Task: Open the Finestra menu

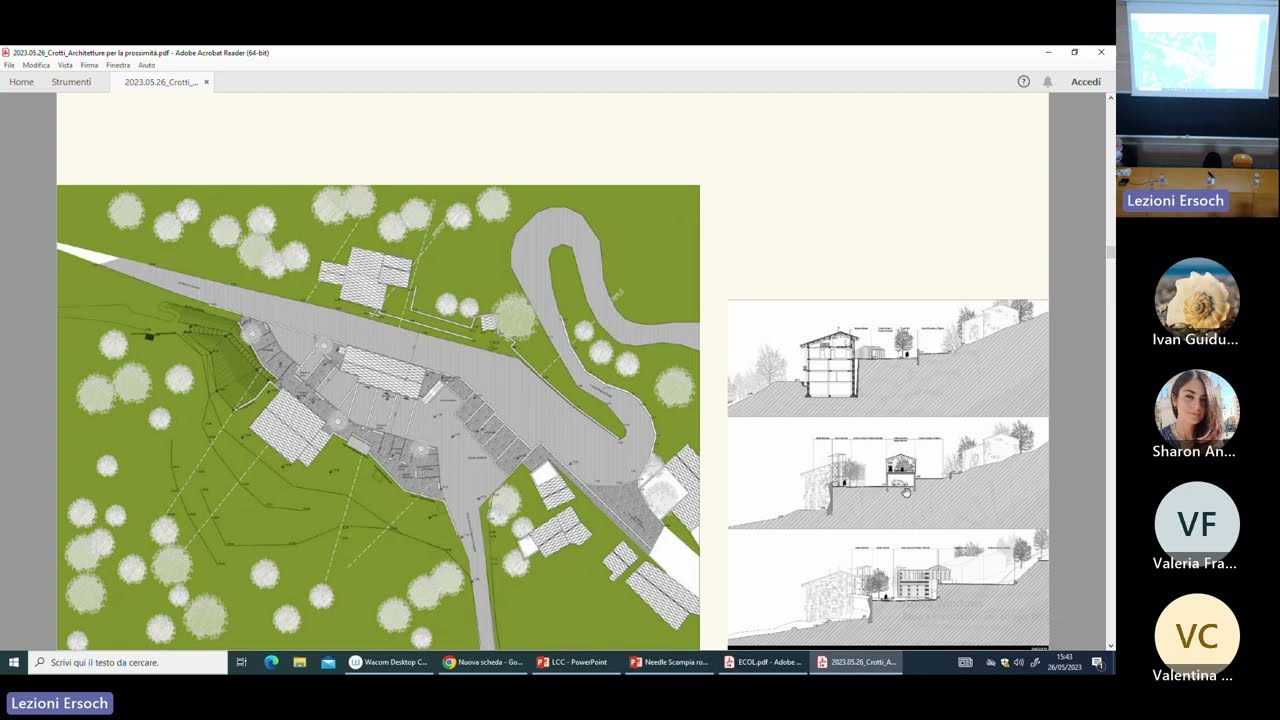Action: [118, 65]
